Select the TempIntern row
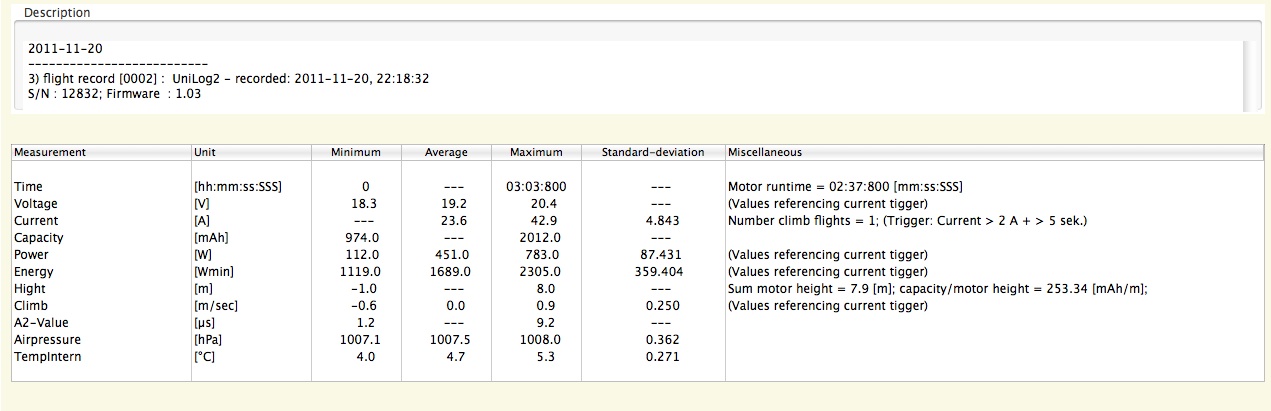1271x411 pixels. [47, 357]
